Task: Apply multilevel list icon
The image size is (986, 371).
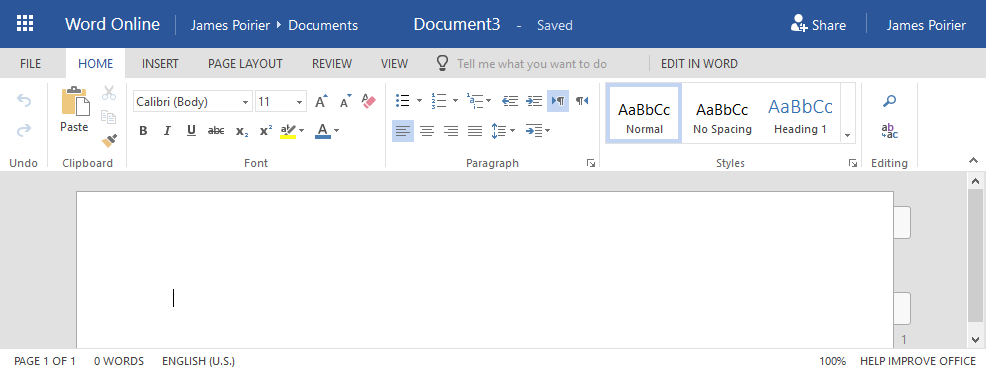Action: point(474,101)
